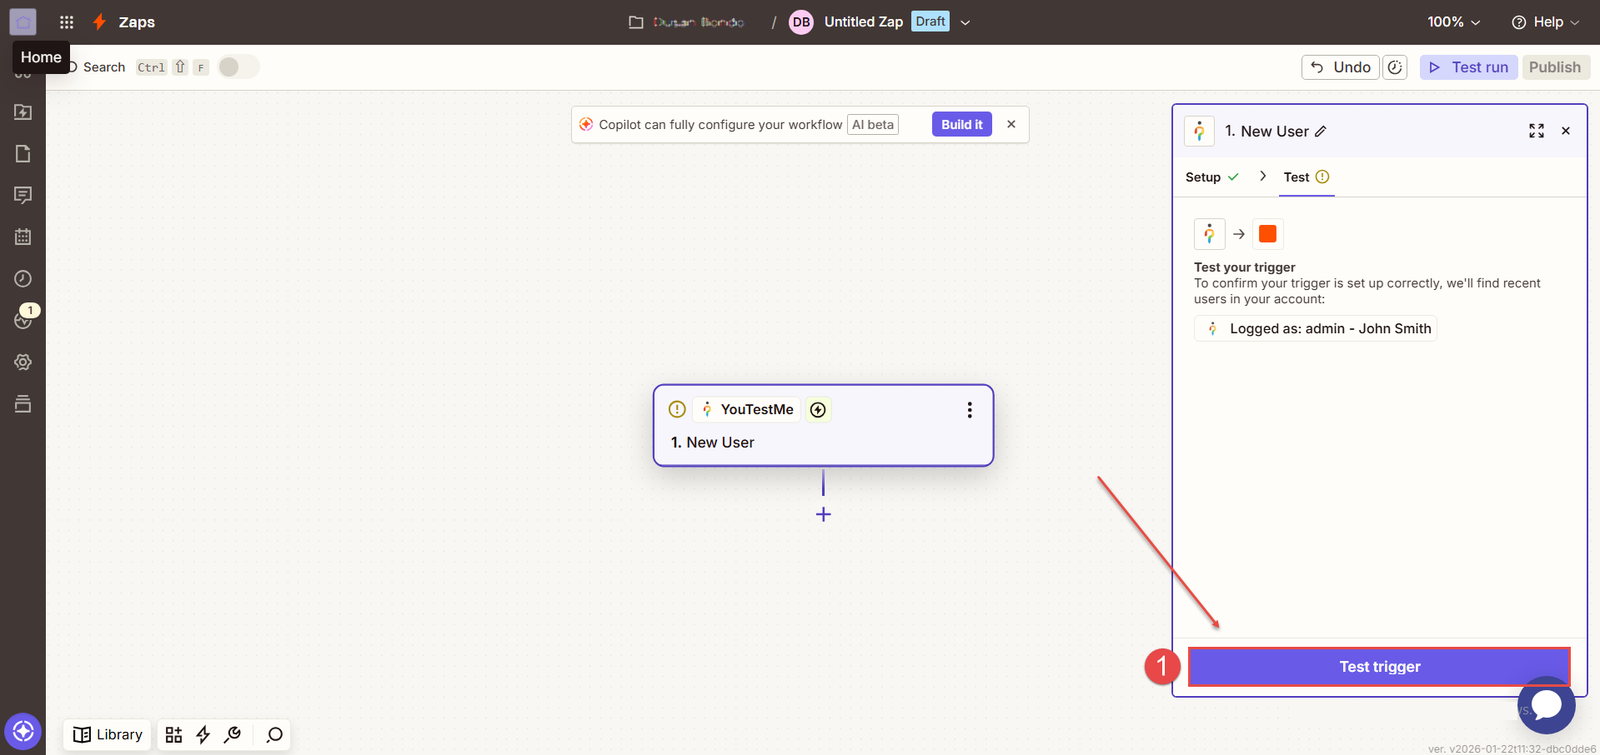Open three-dot menu on YouTestMe step
Viewport: 1600px width, 755px height.
969,410
